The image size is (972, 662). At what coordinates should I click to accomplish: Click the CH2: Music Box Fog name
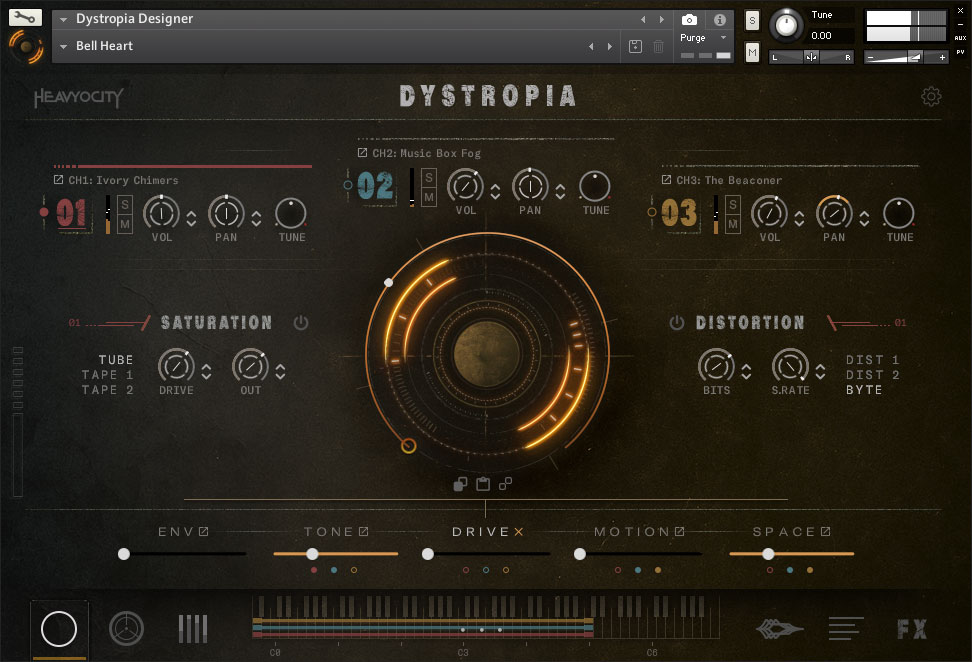pyautogui.click(x=426, y=153)
